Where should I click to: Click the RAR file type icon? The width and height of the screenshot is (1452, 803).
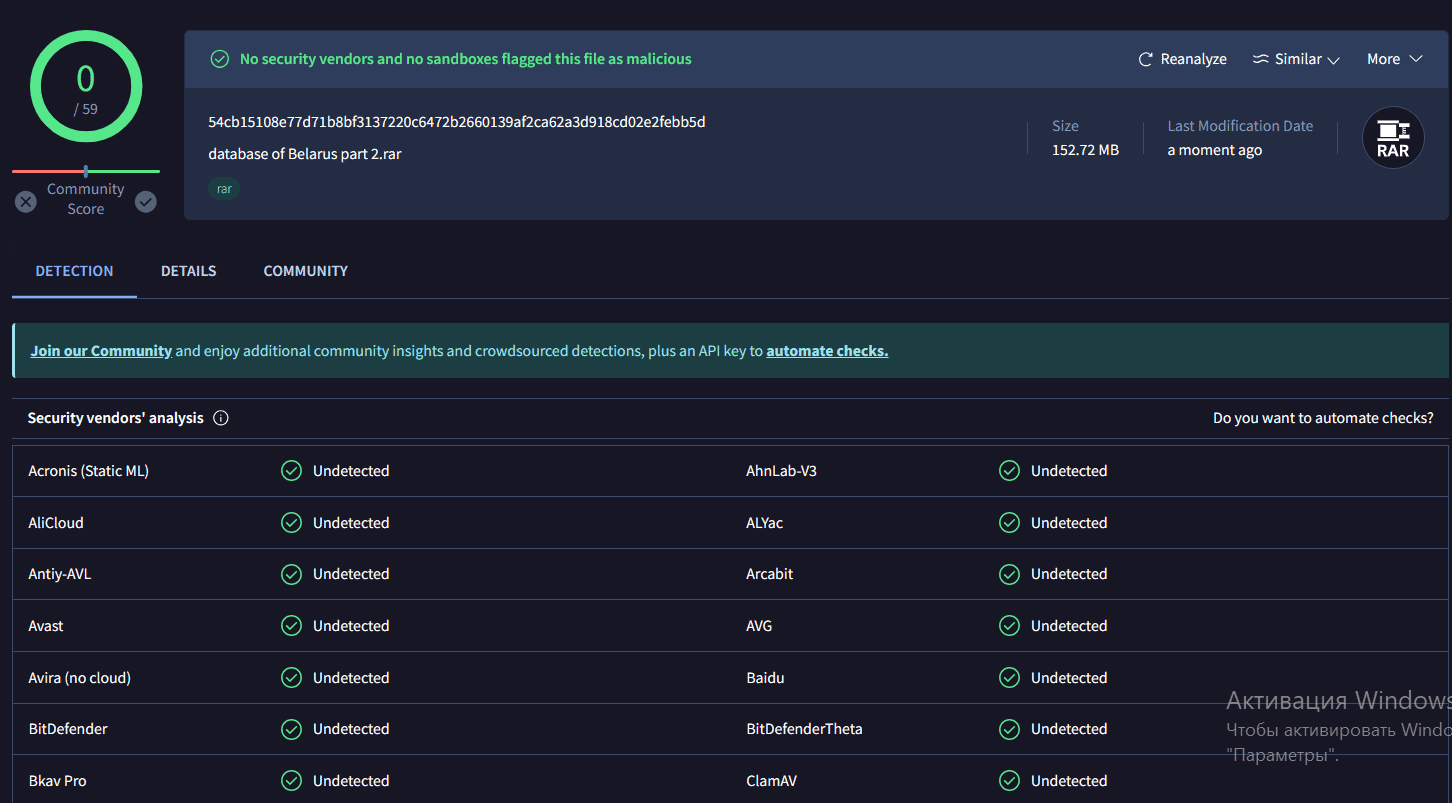click(x=1393, y=138)
